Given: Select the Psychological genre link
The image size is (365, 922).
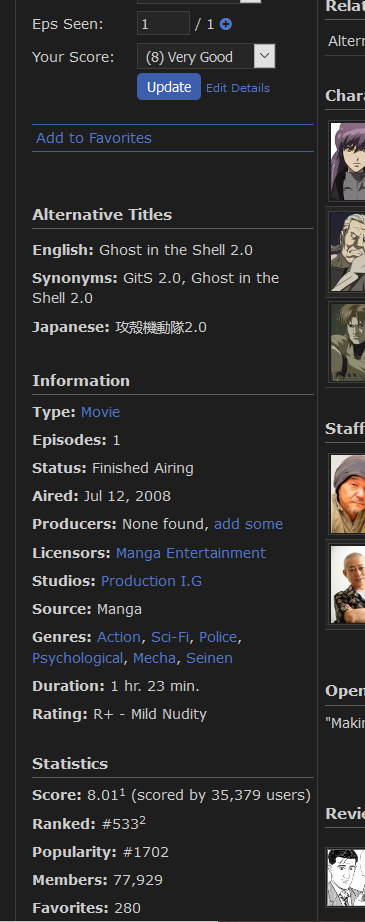Looking at the screenshot, I should coord(78,659).
